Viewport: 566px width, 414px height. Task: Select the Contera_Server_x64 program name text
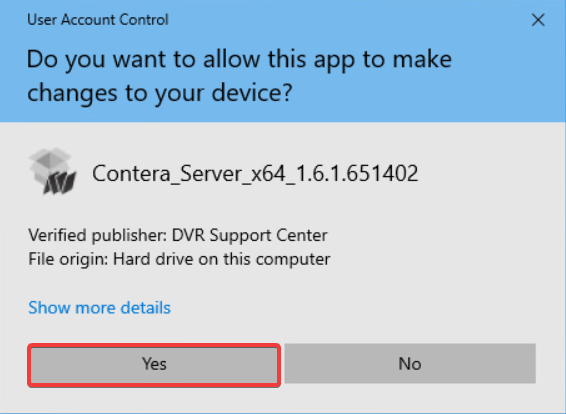[x=255, y=174]
